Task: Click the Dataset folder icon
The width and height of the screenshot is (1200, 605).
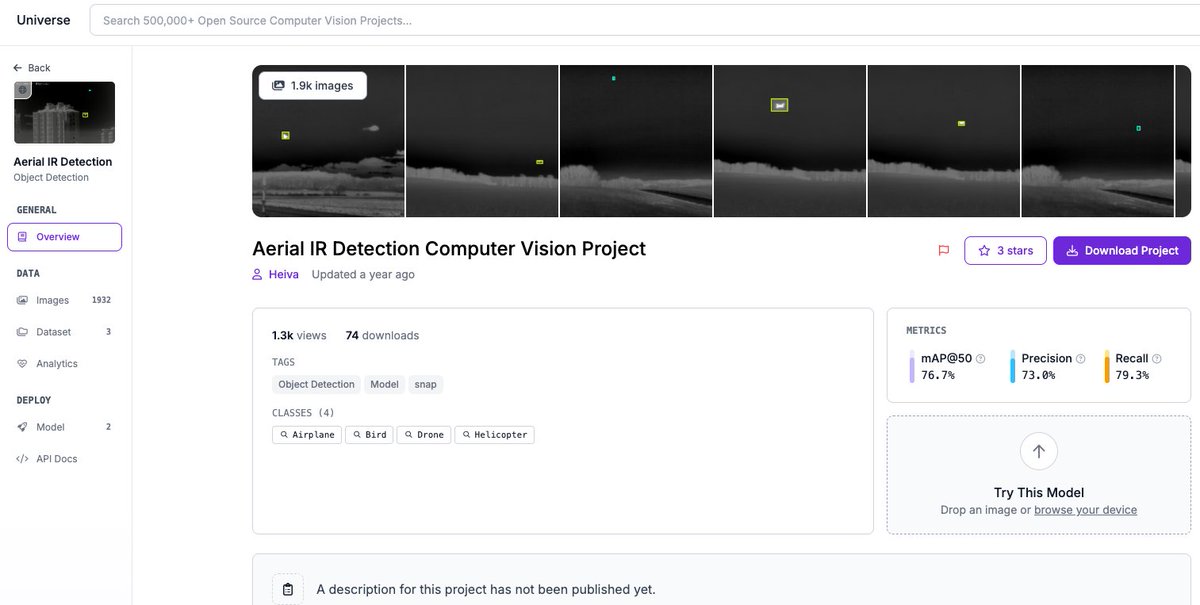Action: click(22, 332)
